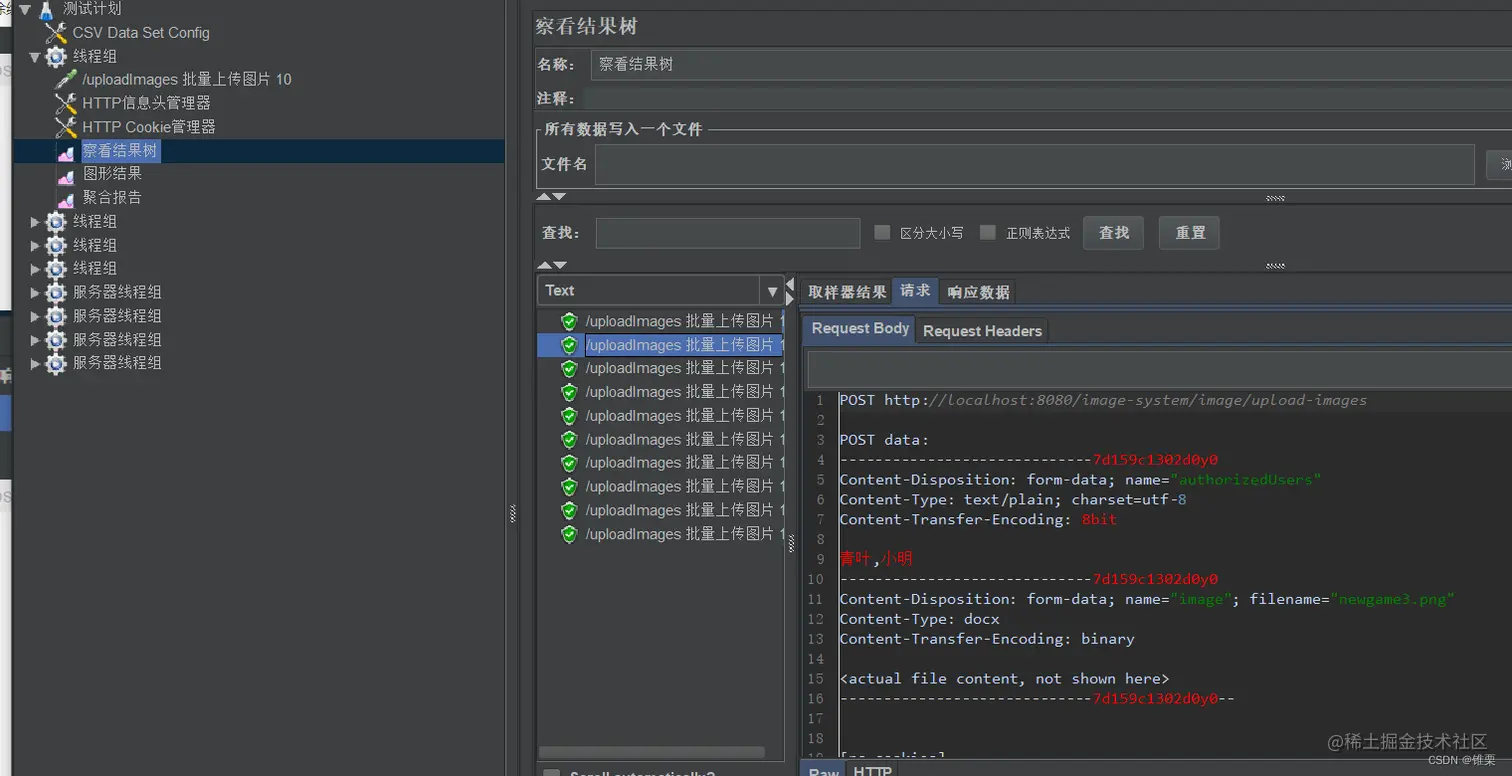Click the 'Content-Type: docx' line
Viewport: 1512px width, 776px height.
pos(919,619)
